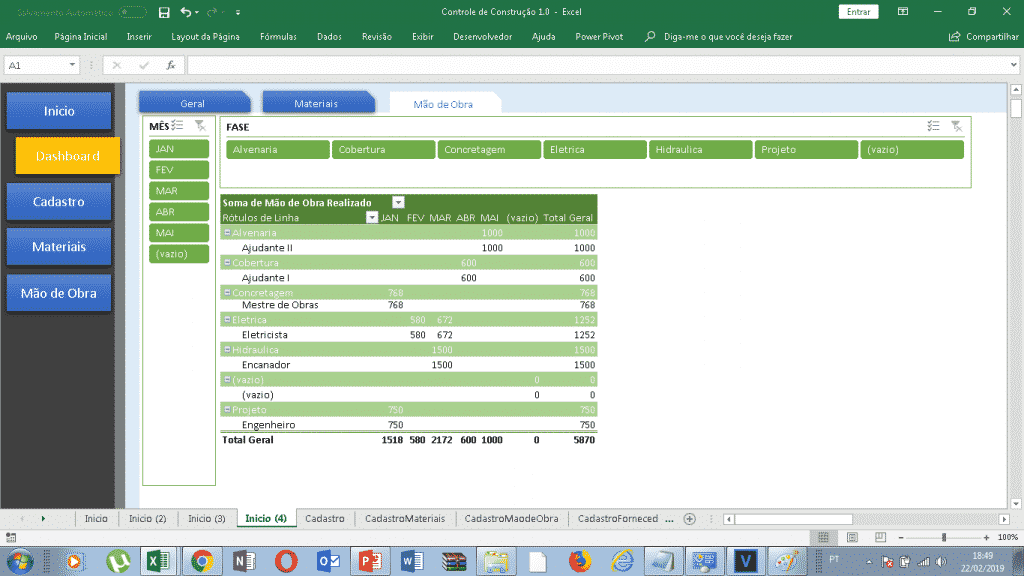The width and height of the screenshot is (1024, 576).
Task: Collapse the Concretagem pivot group
Action: click(227, 293)
